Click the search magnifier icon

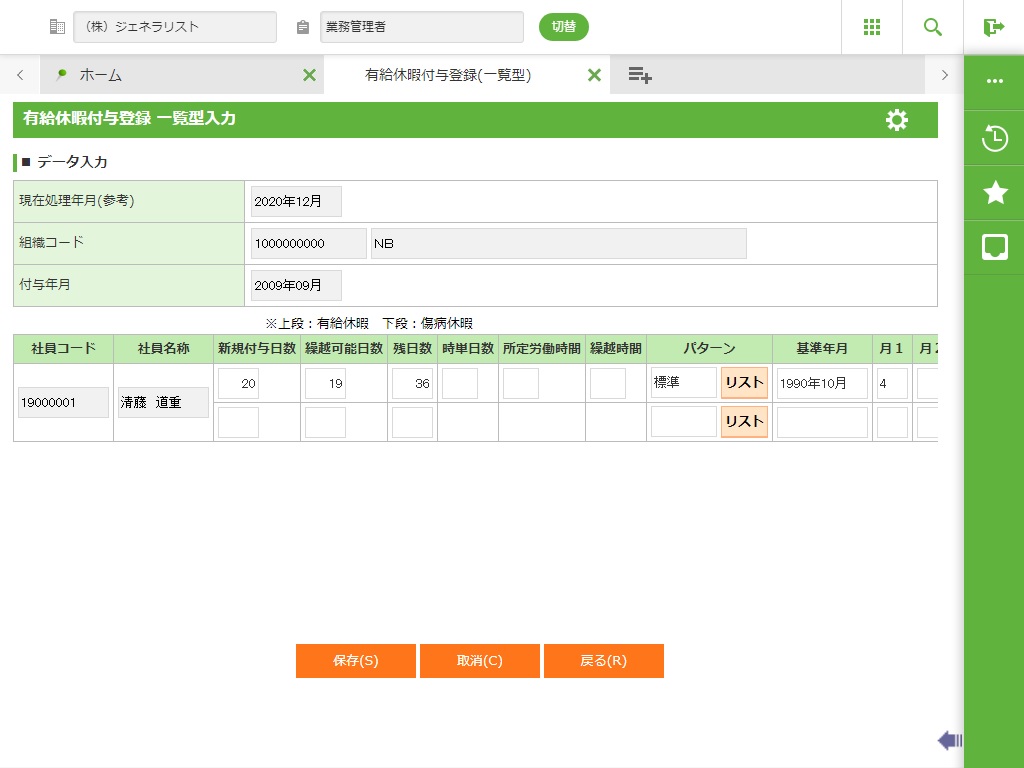pyautogui.click(x=933, y=27)
